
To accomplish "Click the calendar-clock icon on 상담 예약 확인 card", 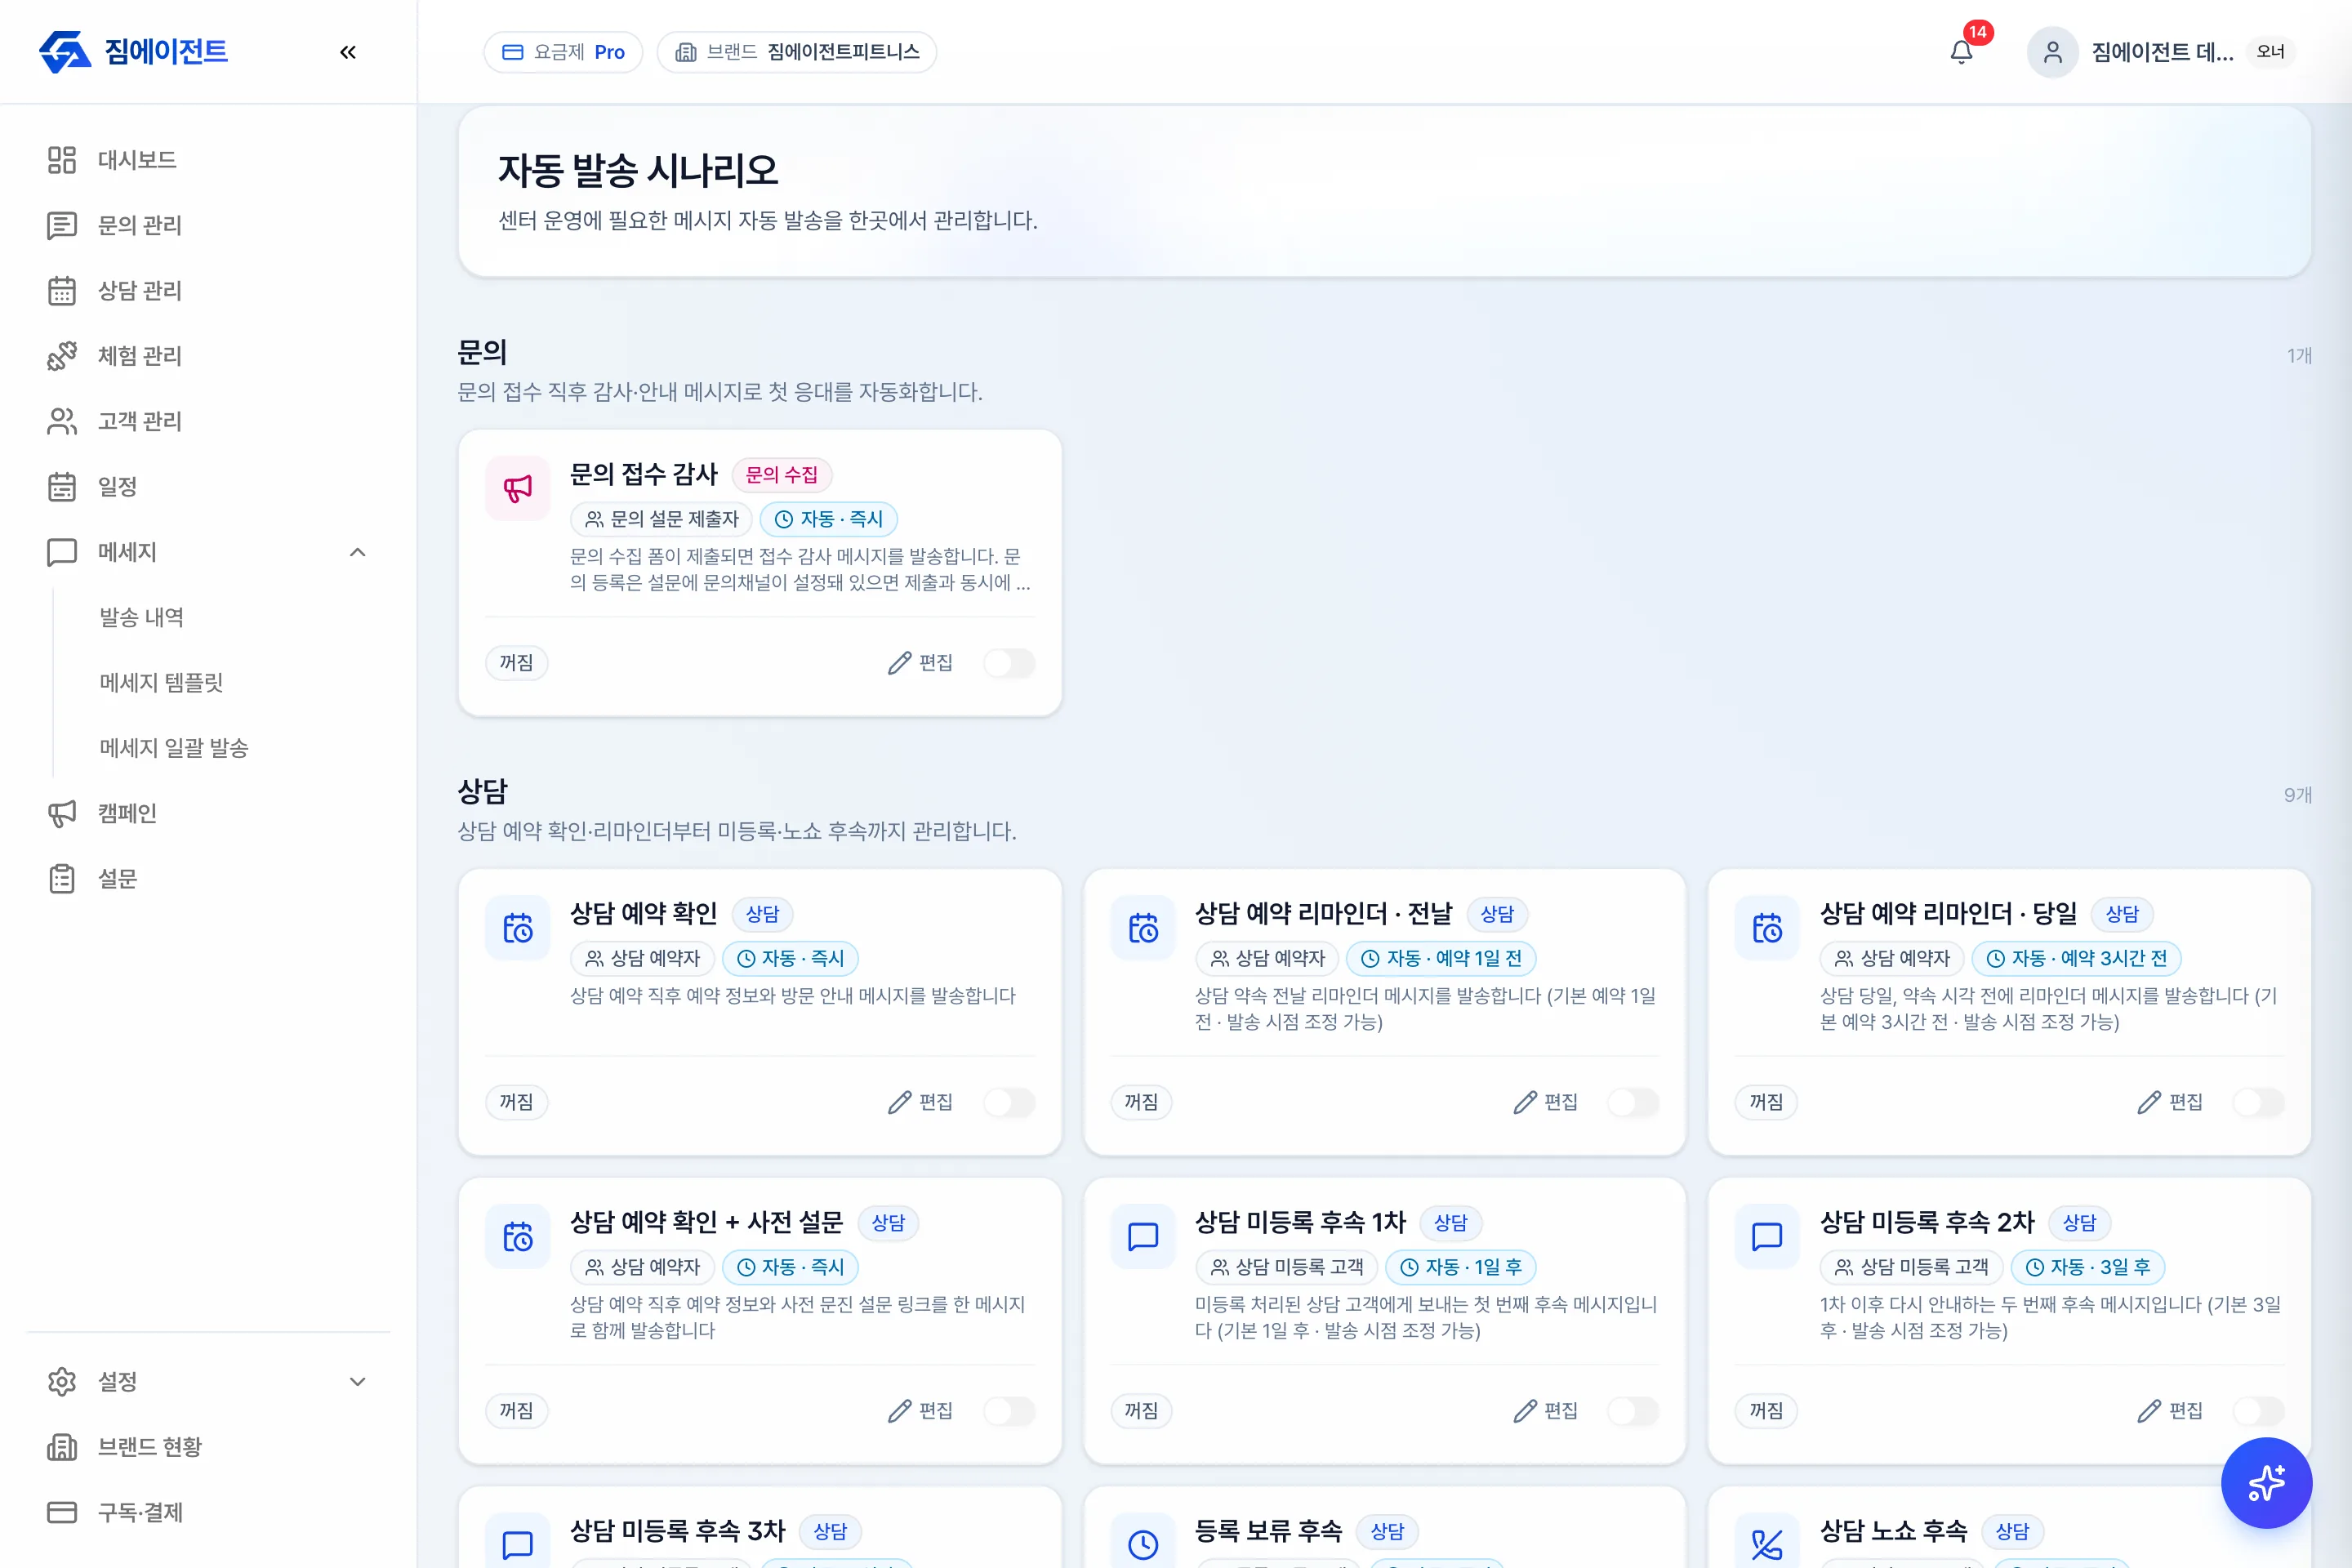I will coord(517,928).
